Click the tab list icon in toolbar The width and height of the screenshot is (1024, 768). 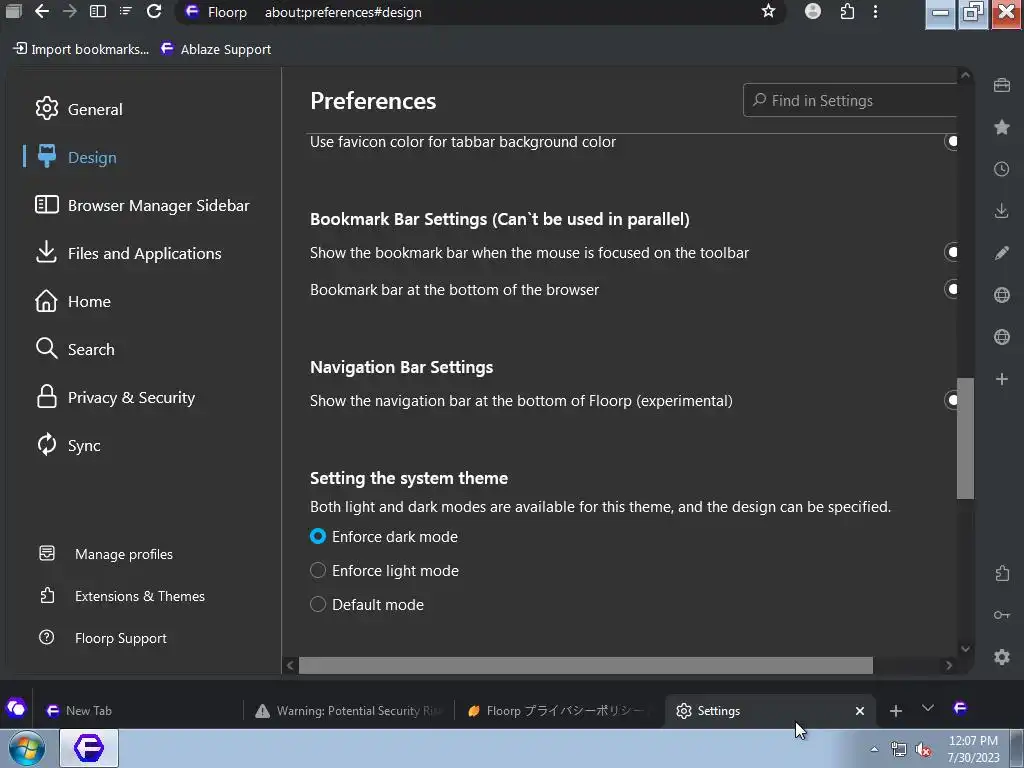click(126, 11)
